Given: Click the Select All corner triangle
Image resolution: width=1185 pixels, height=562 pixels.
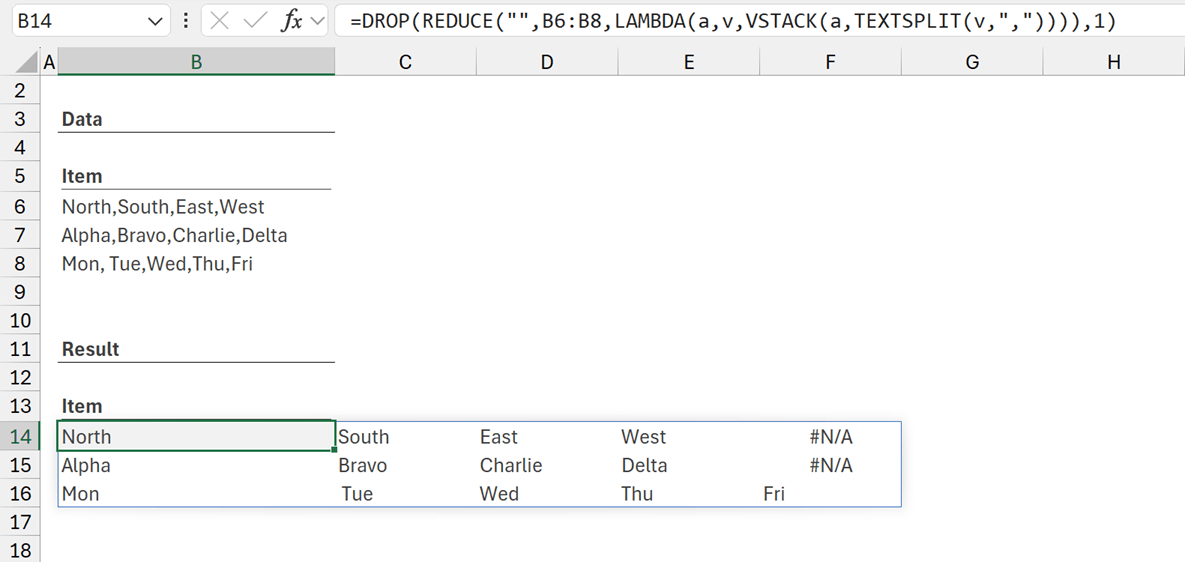Looking at the screenshot, I should click(28, 64).
